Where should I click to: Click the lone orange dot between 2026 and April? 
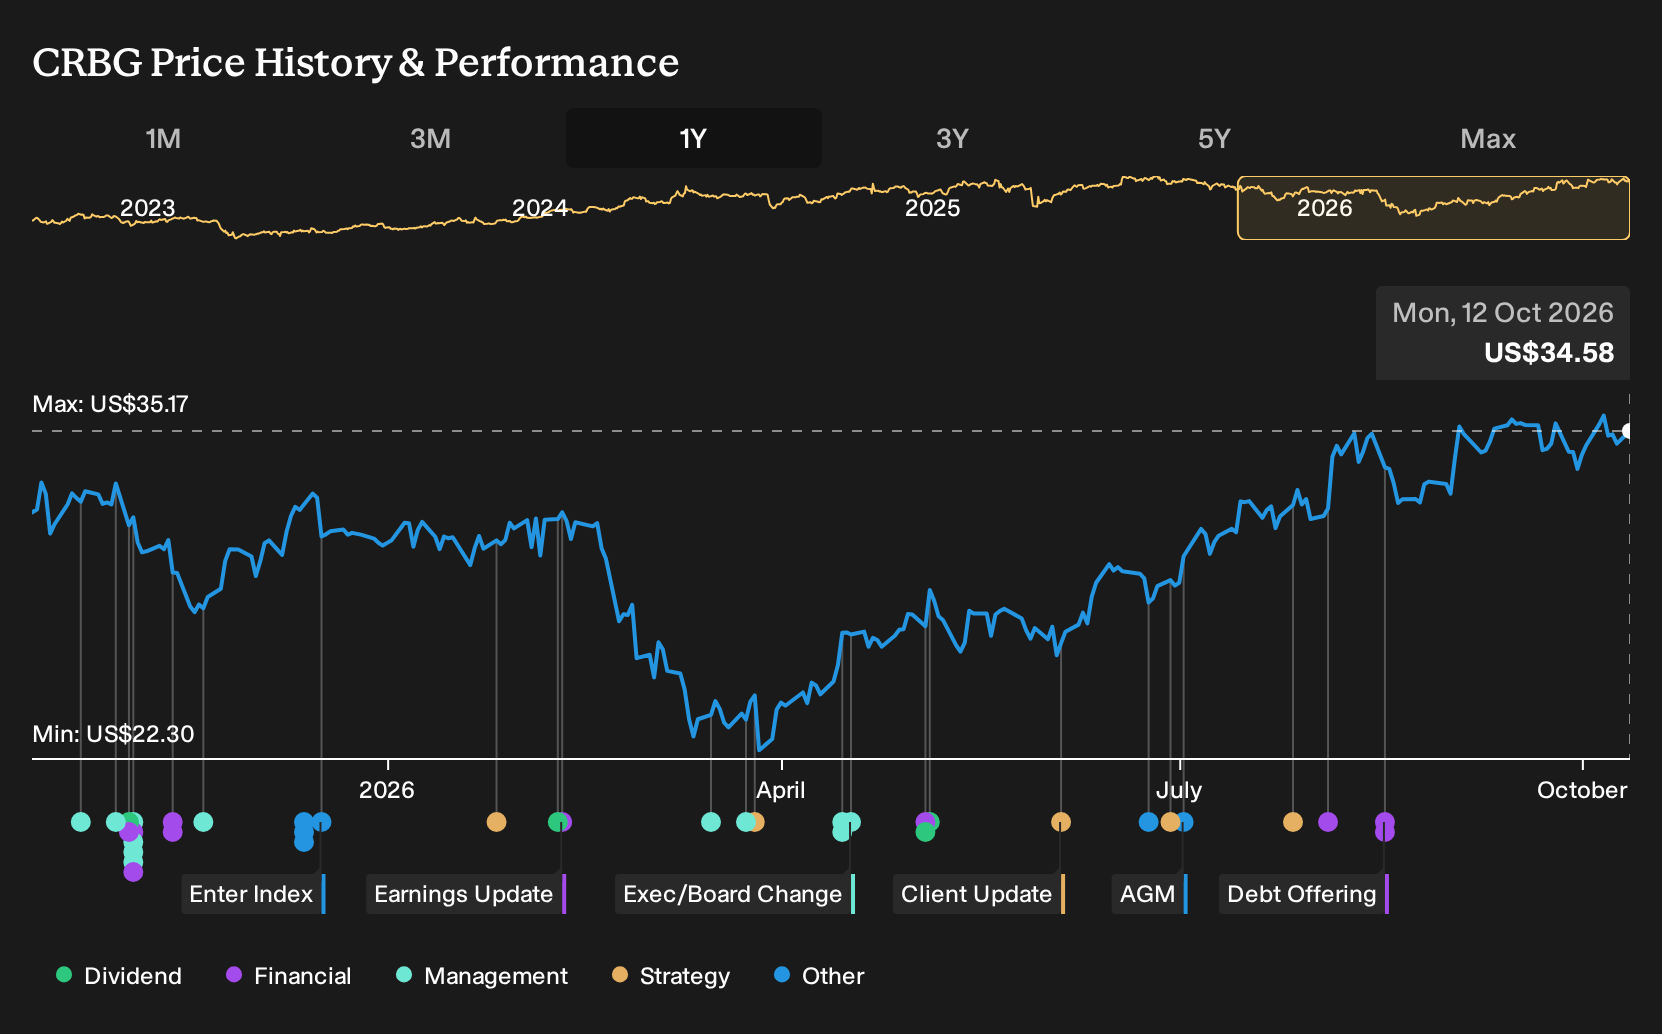pyautogui.click(x=496, y=822)
